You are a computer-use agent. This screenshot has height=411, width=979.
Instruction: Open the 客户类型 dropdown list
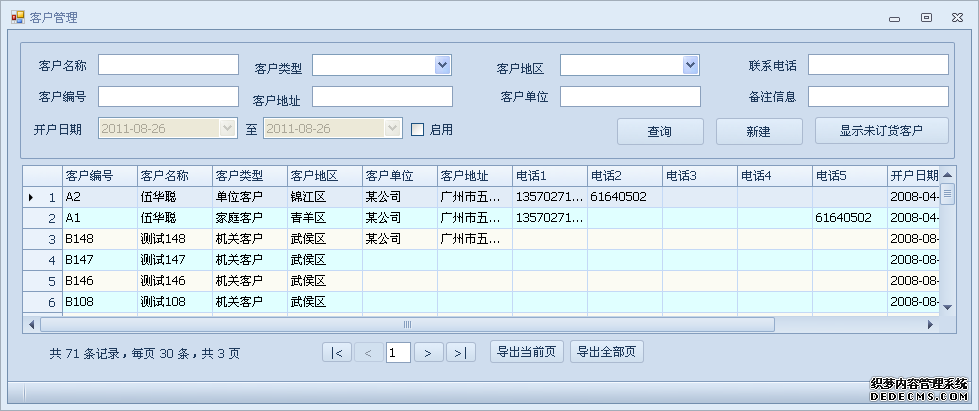[442, 65]
